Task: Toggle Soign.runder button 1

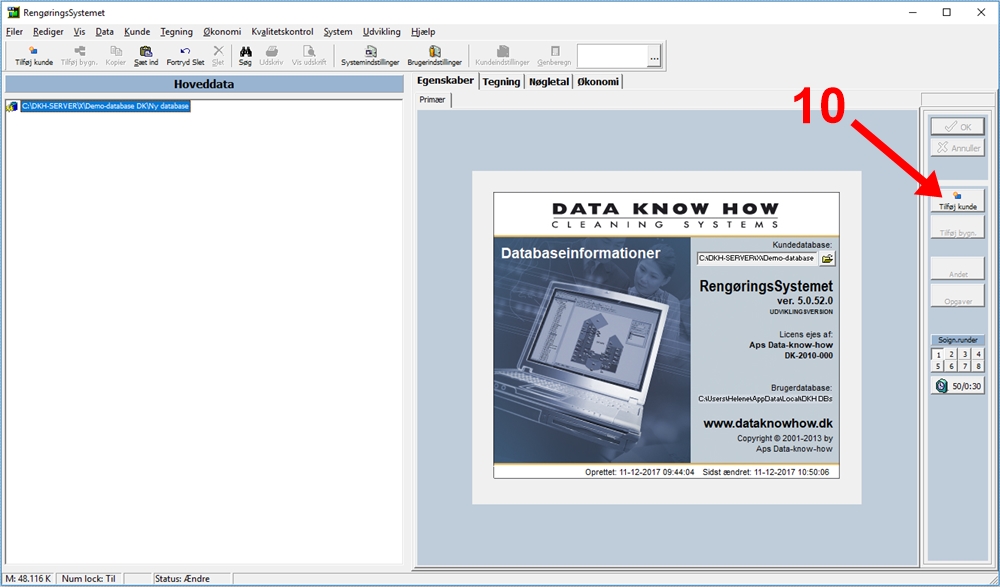Action: (938, 355)
